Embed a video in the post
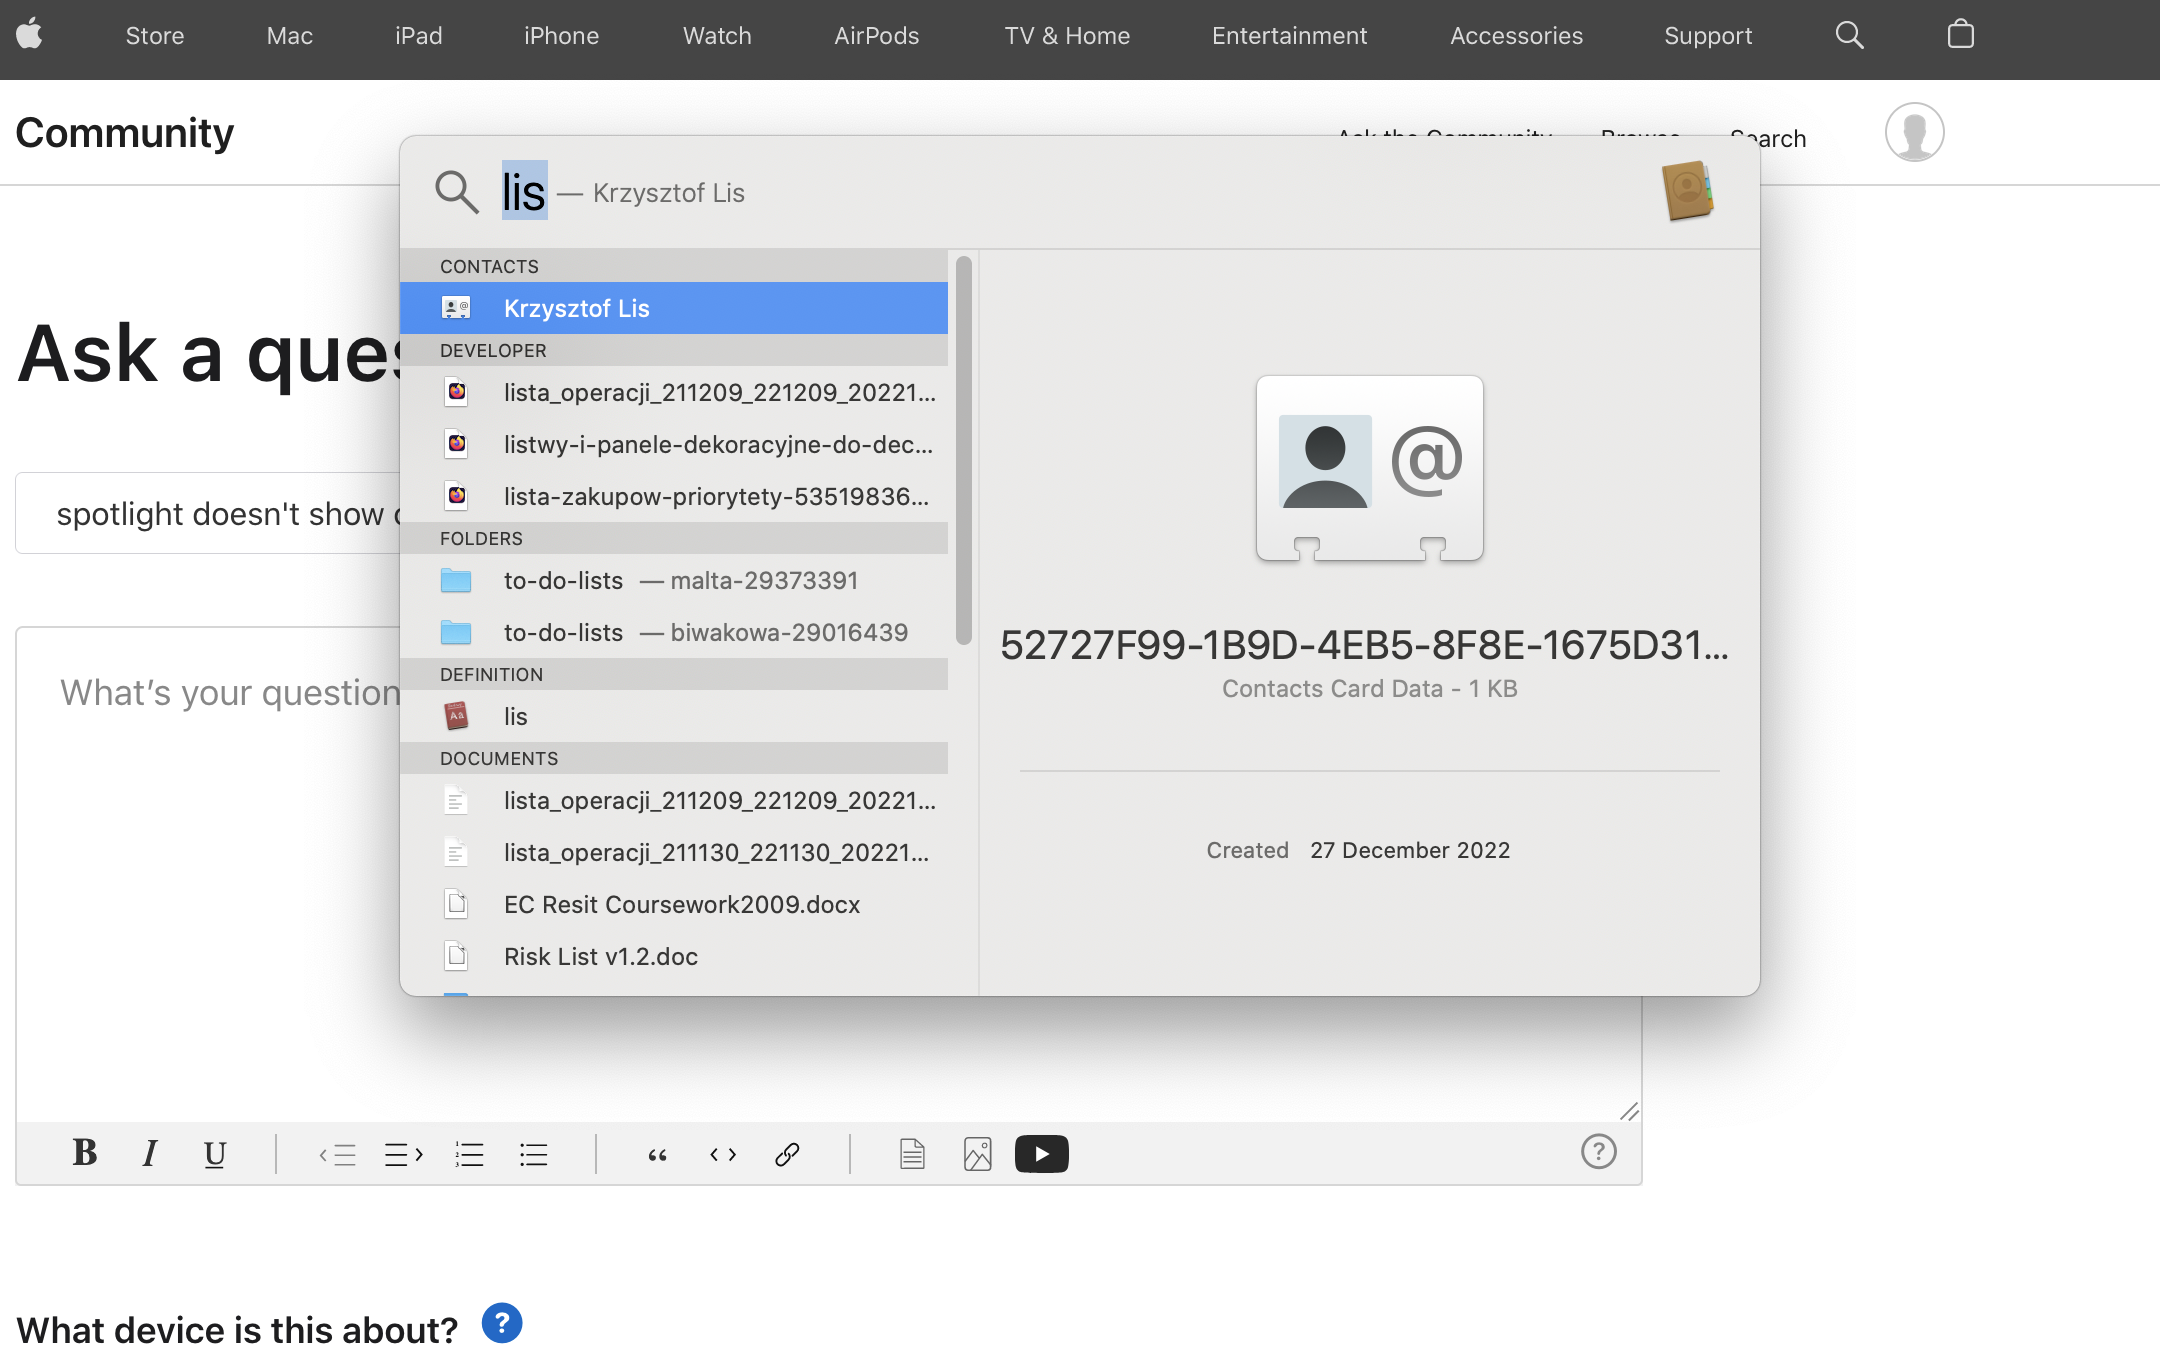The image size is (2160, 1352). click(x=1041, y=1153)
